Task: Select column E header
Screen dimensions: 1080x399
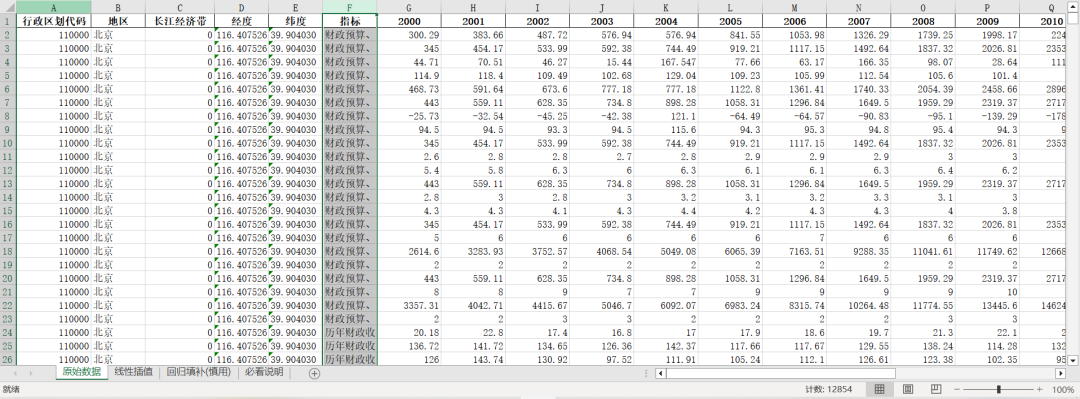Action: tap(295, 7)
